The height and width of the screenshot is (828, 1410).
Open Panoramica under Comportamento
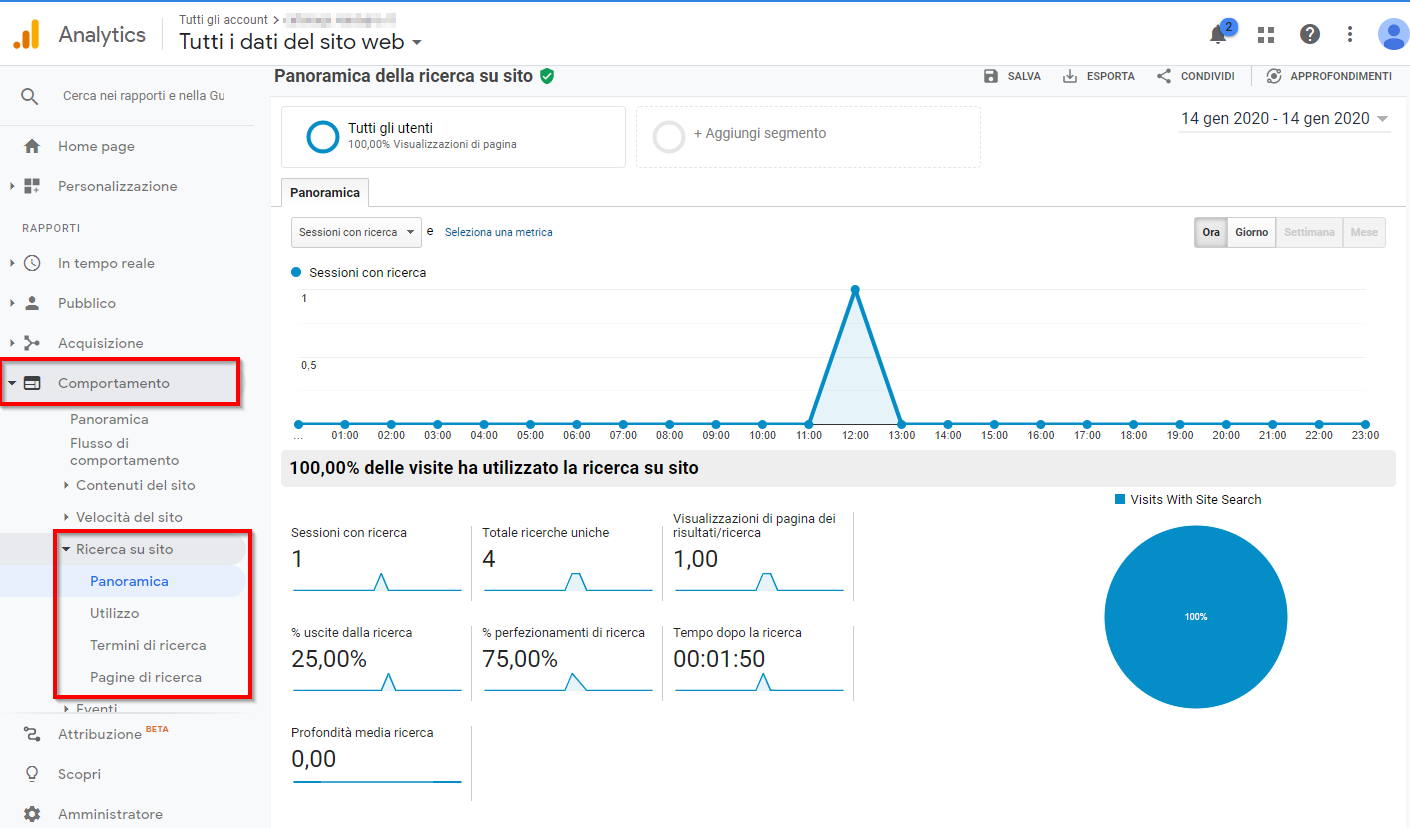tap(109, 419)
